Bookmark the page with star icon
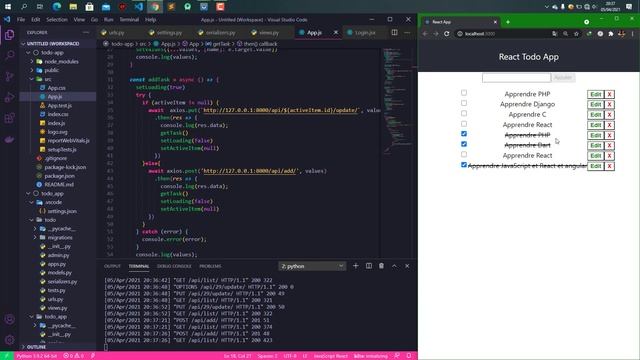Image resolution: width=640 pixels, height=360 pixels. pos(576,34)
